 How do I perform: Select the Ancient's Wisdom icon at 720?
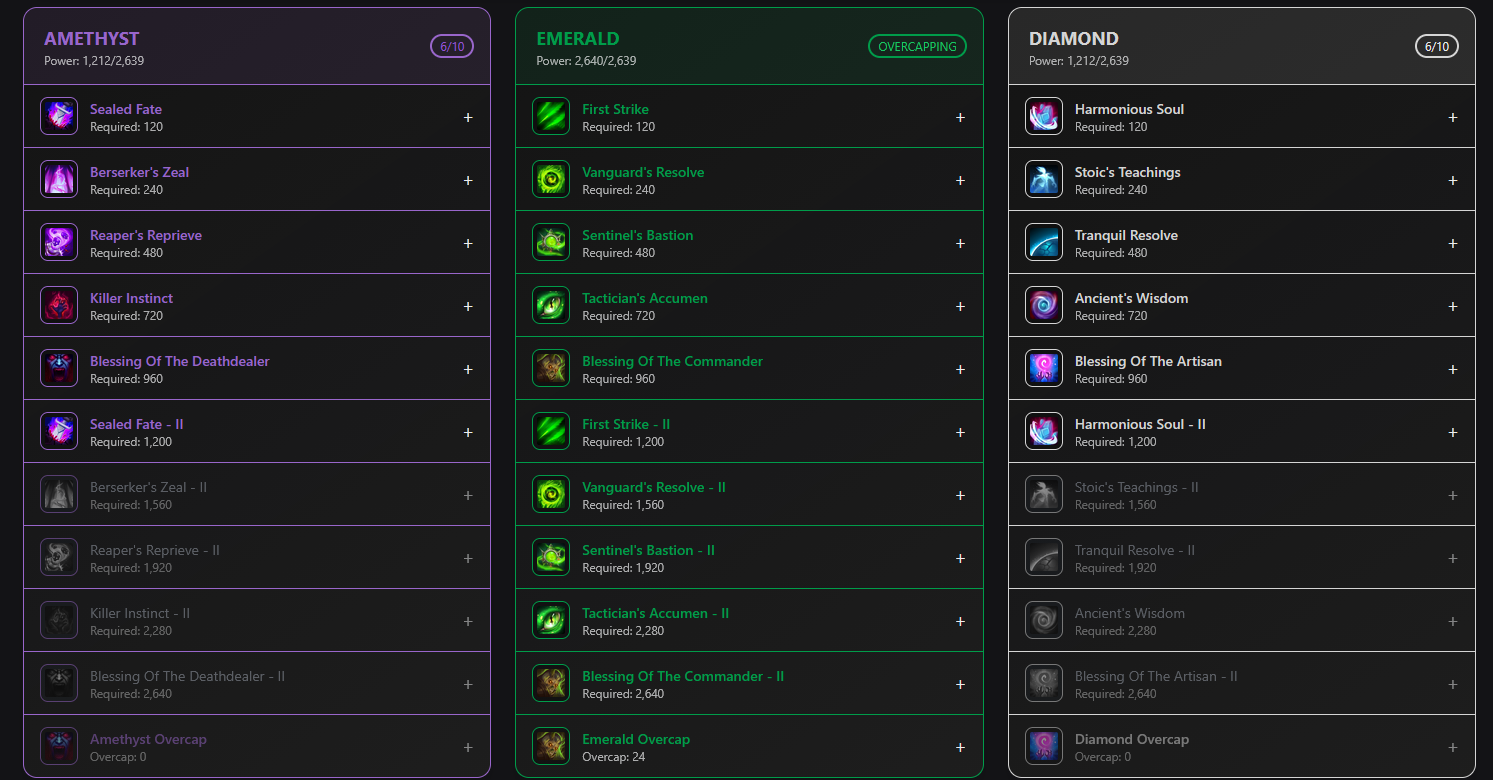pos(1044,306)
